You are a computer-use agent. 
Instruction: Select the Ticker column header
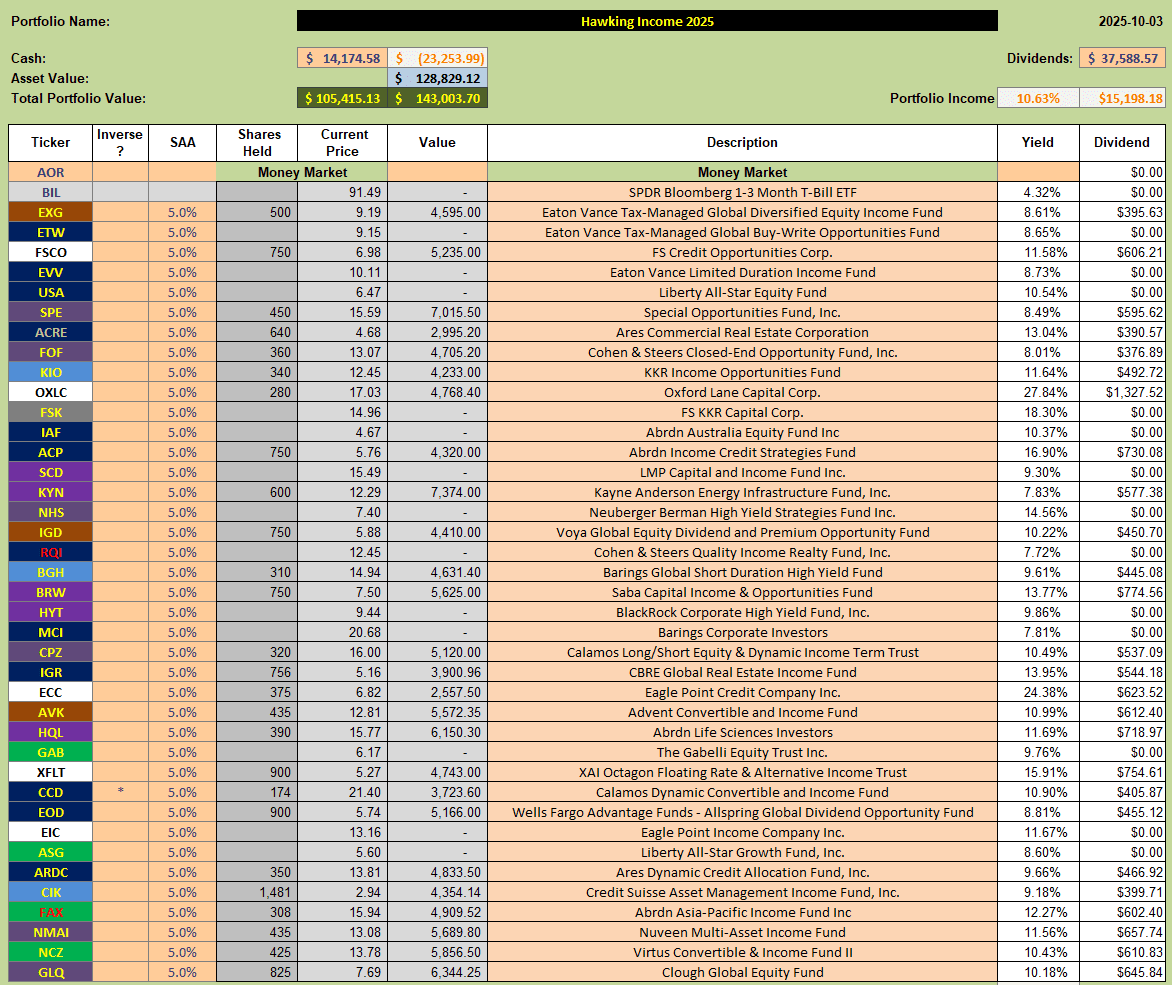pyautogui.click(x=51, y=143)
